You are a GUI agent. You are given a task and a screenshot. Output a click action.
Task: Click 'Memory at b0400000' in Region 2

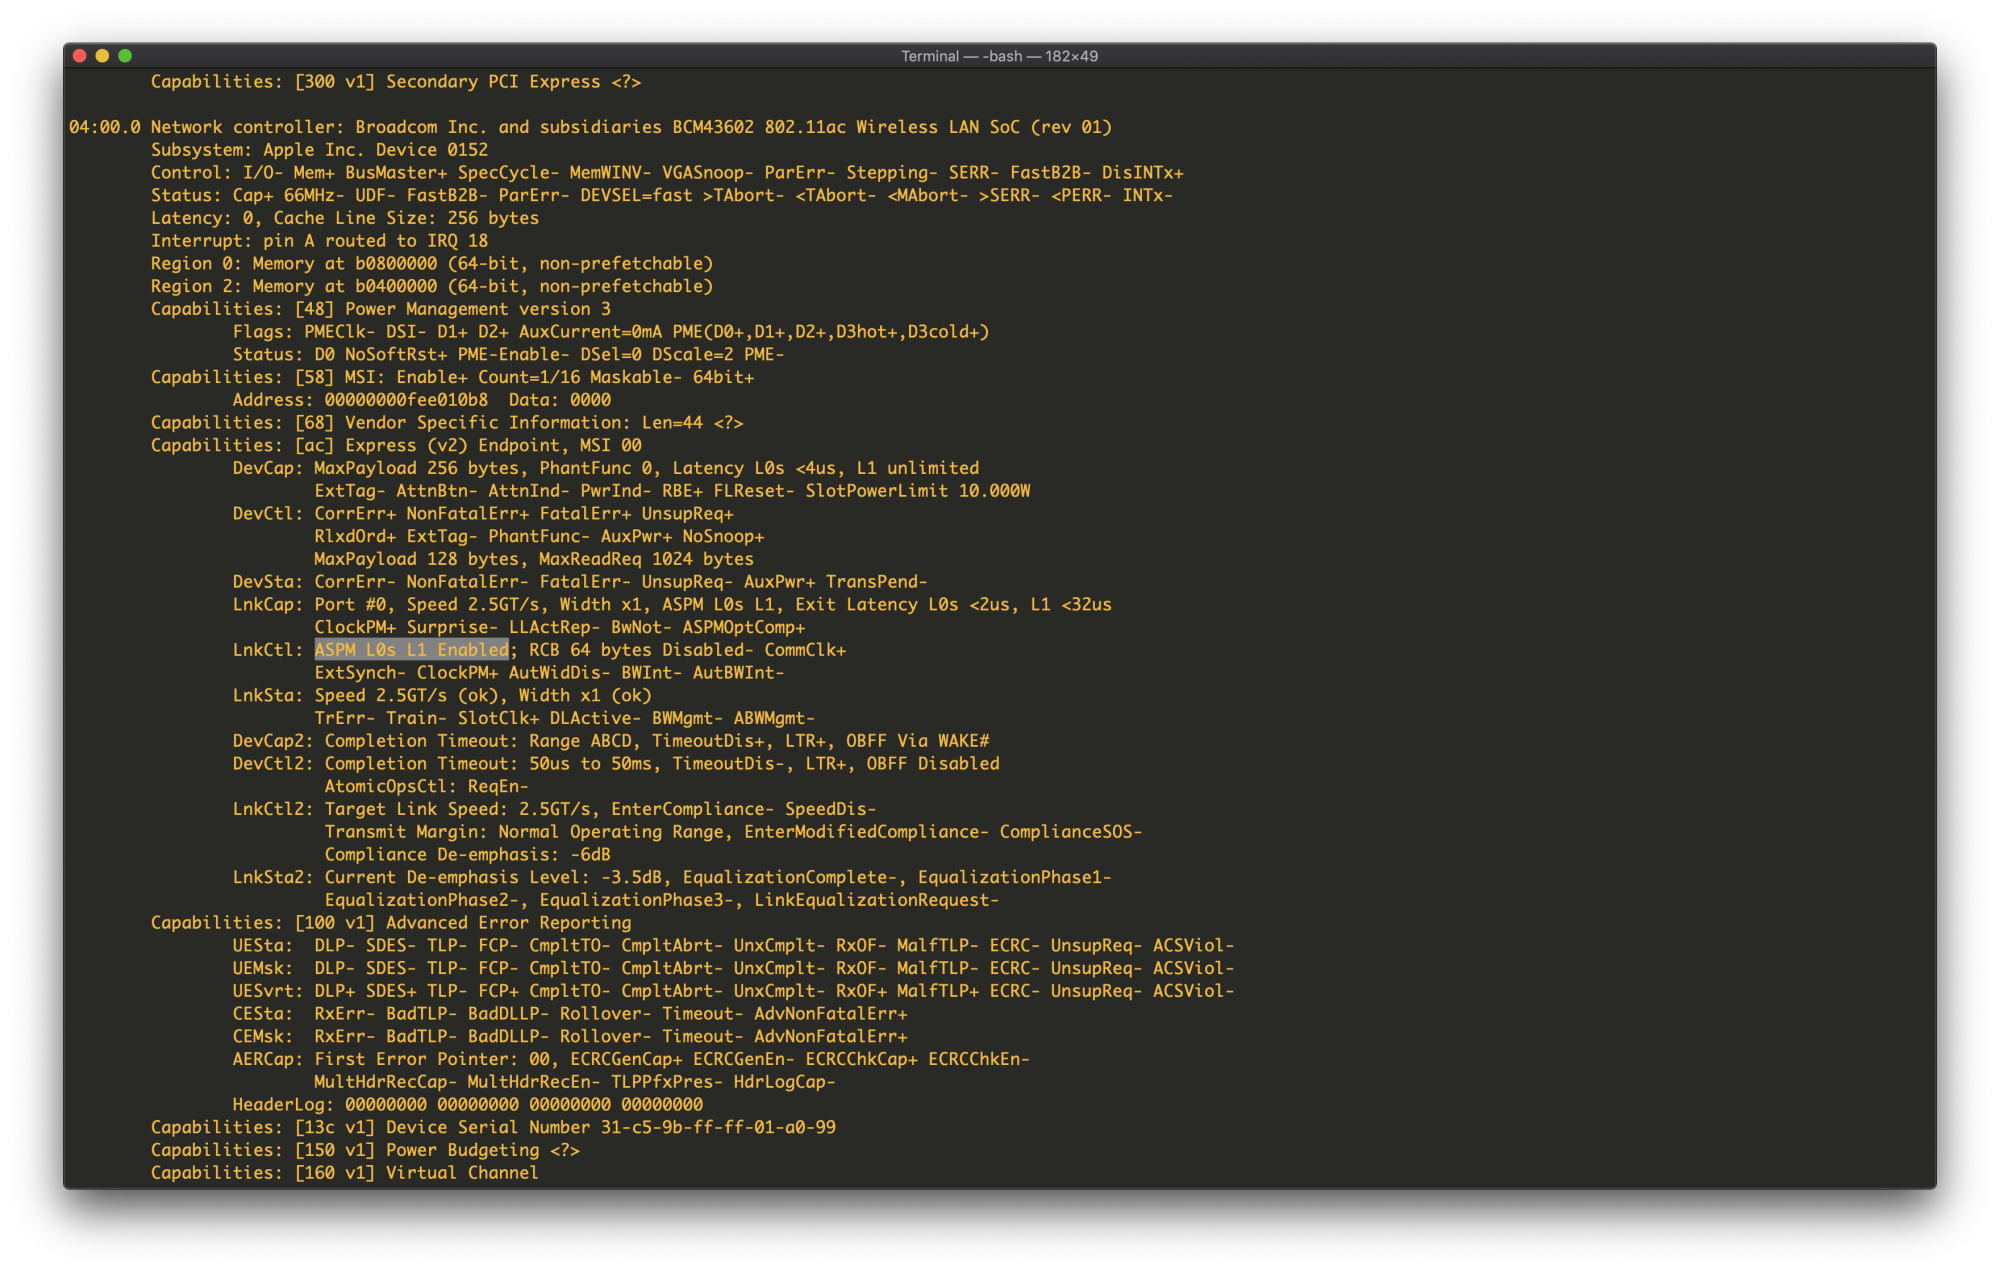point(344,287)
